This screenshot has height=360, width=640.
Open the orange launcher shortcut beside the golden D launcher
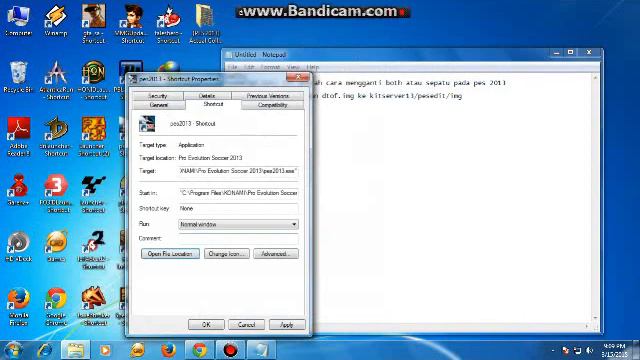click(94, 137)
